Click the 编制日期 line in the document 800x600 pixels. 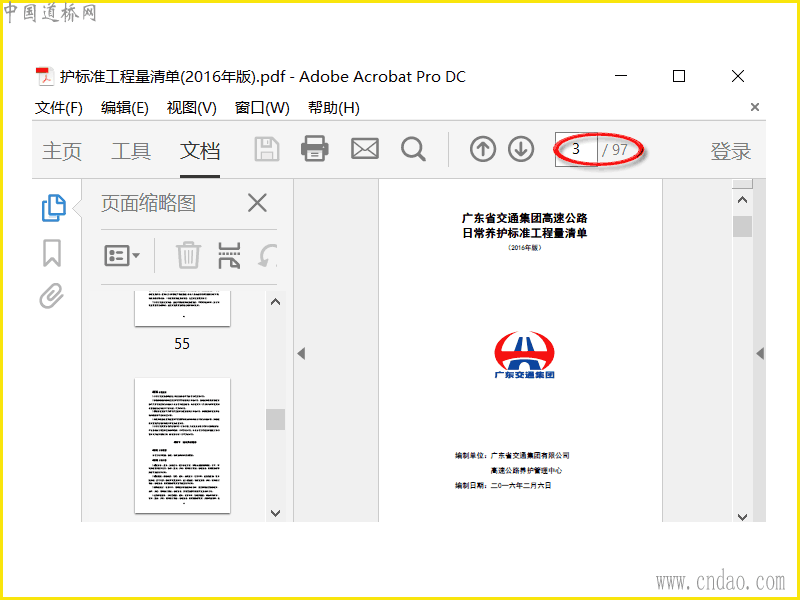click(x=503, y=485)
